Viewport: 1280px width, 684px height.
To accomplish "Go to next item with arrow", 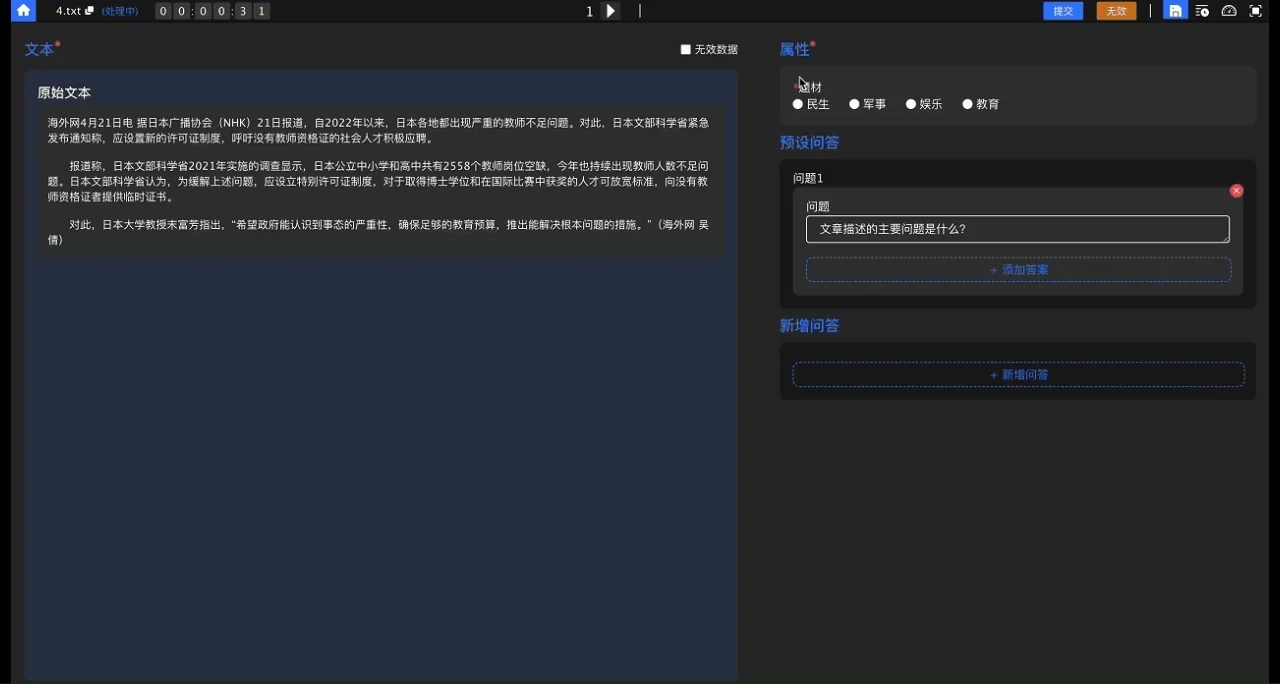I will (x=611, y=11).
